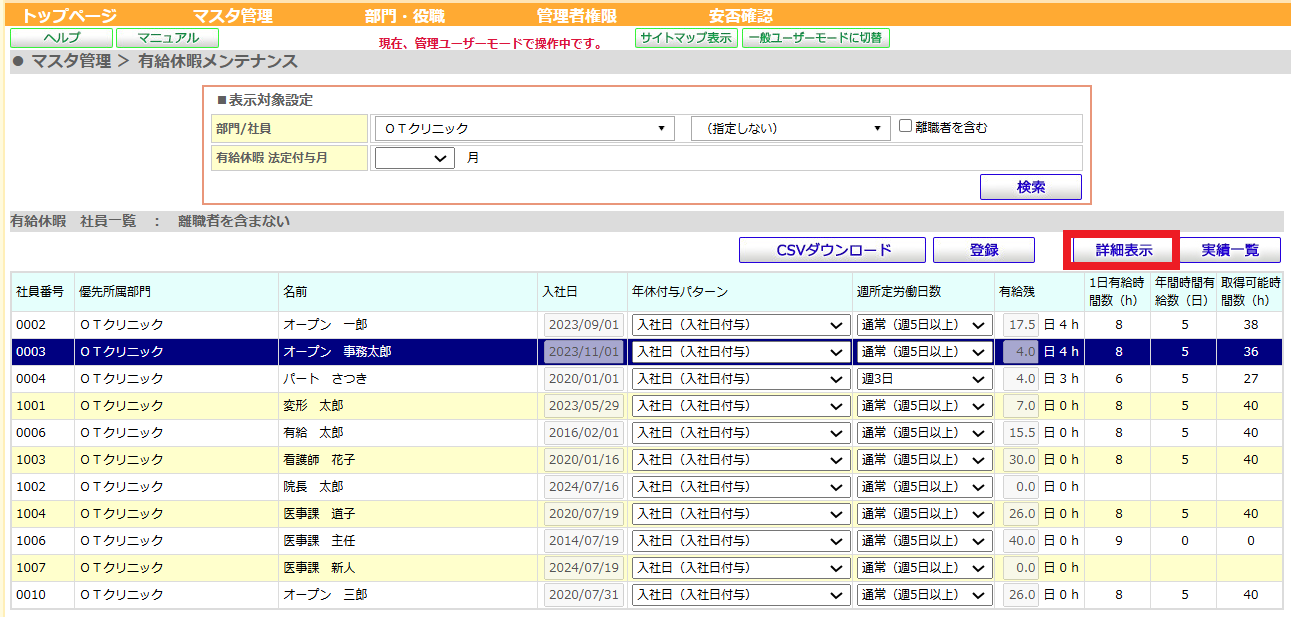The image size is (1291, 617).
Task: Open 週所定労働日数 dropdown for 有給 太郎
Action: (x=924, y=433)
